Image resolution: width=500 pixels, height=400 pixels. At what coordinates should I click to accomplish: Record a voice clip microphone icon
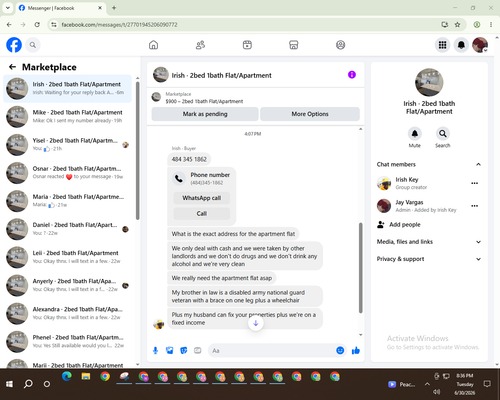click(155, 350)
